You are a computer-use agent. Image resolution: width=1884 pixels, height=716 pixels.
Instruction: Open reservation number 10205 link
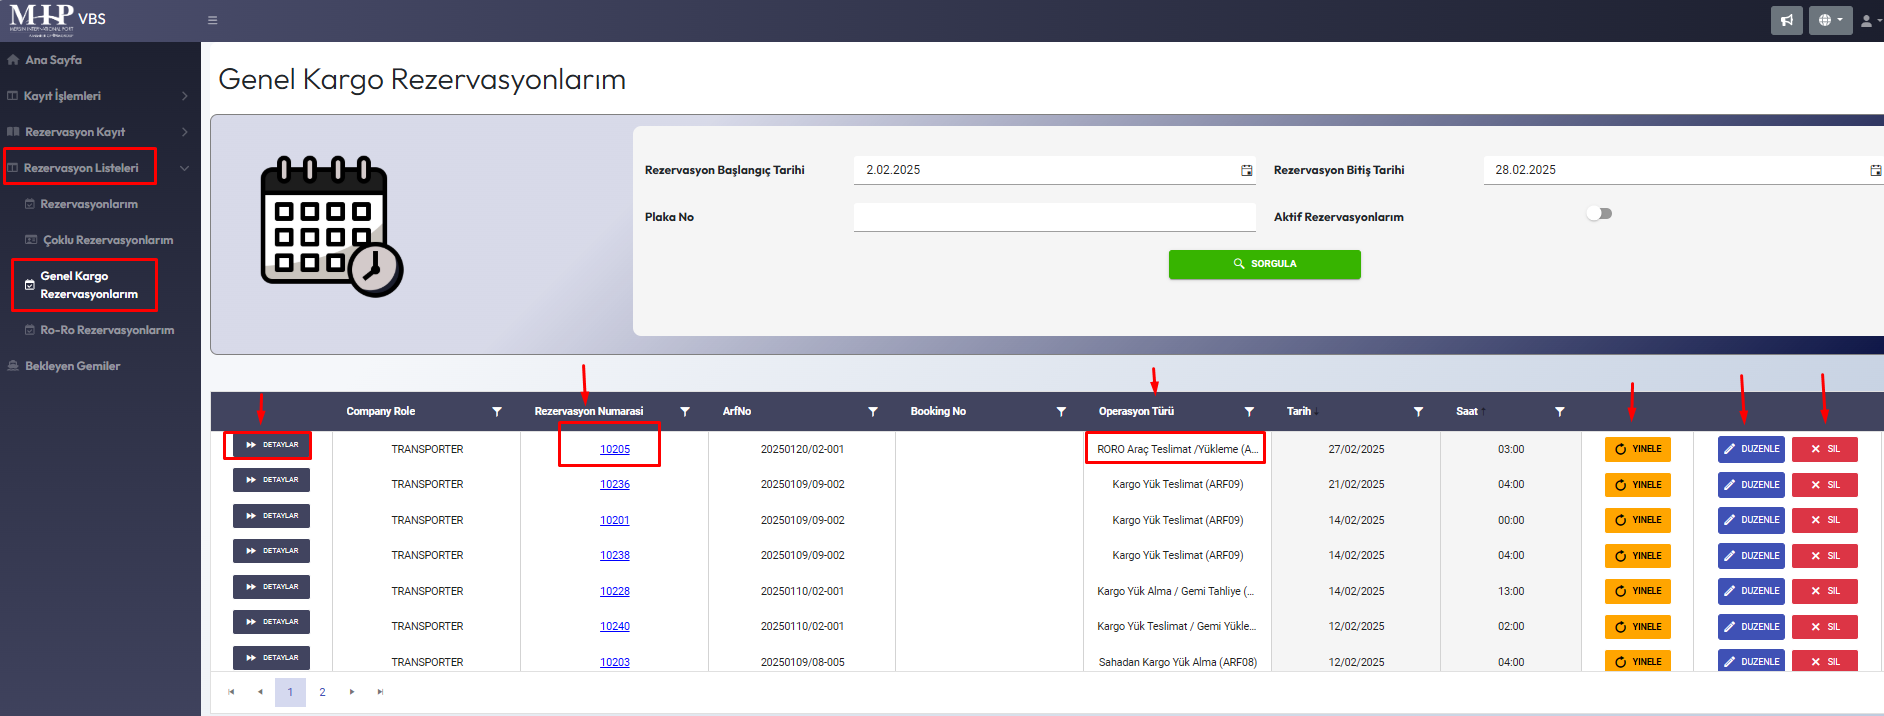[614, 450]
